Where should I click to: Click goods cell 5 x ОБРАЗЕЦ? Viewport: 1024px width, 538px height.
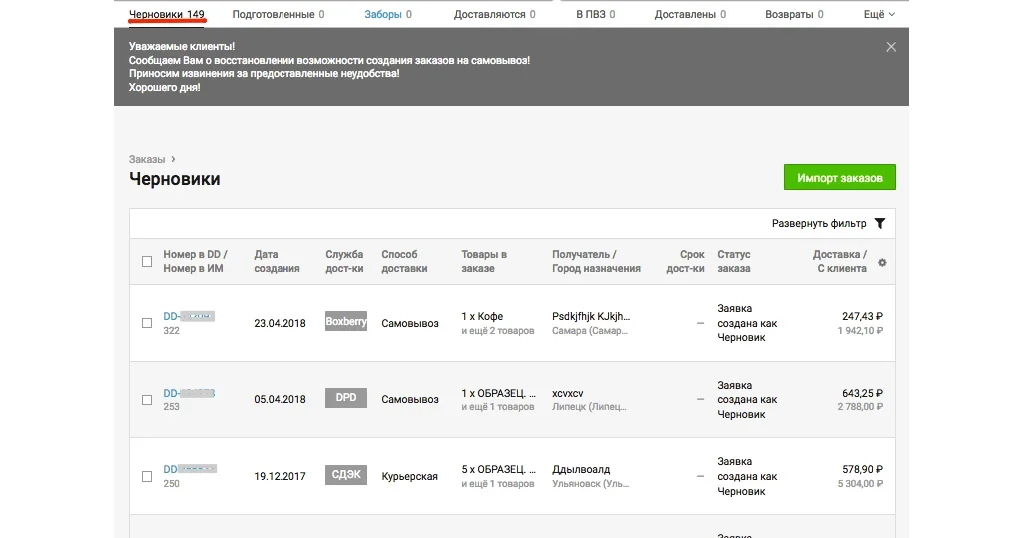tap(498, 469)
